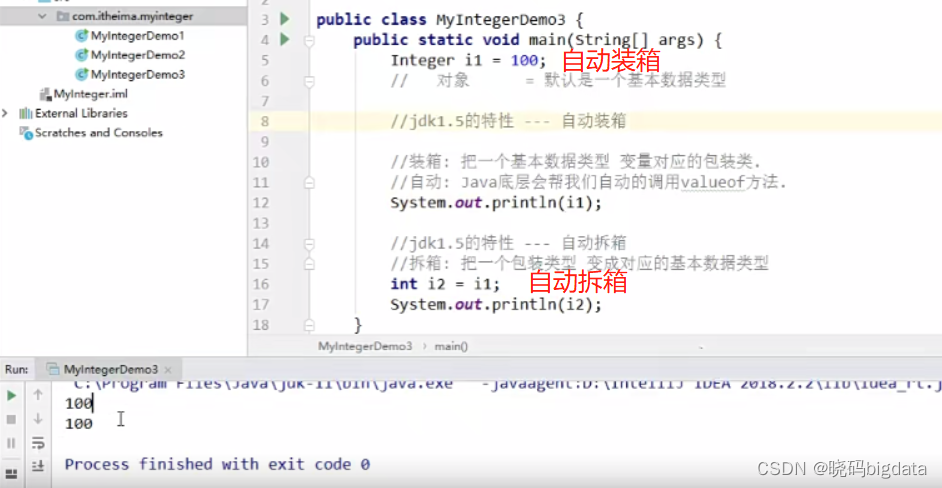Click the grey Stop process square
The width and height of the screenshot is (942, 488).
[11, 419]
